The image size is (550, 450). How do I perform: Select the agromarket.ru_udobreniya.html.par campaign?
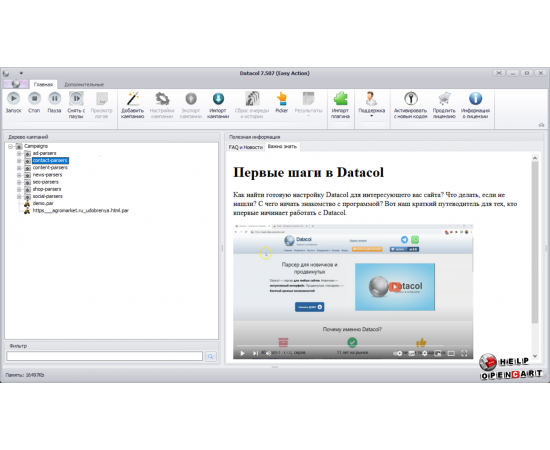click(81, 210)
